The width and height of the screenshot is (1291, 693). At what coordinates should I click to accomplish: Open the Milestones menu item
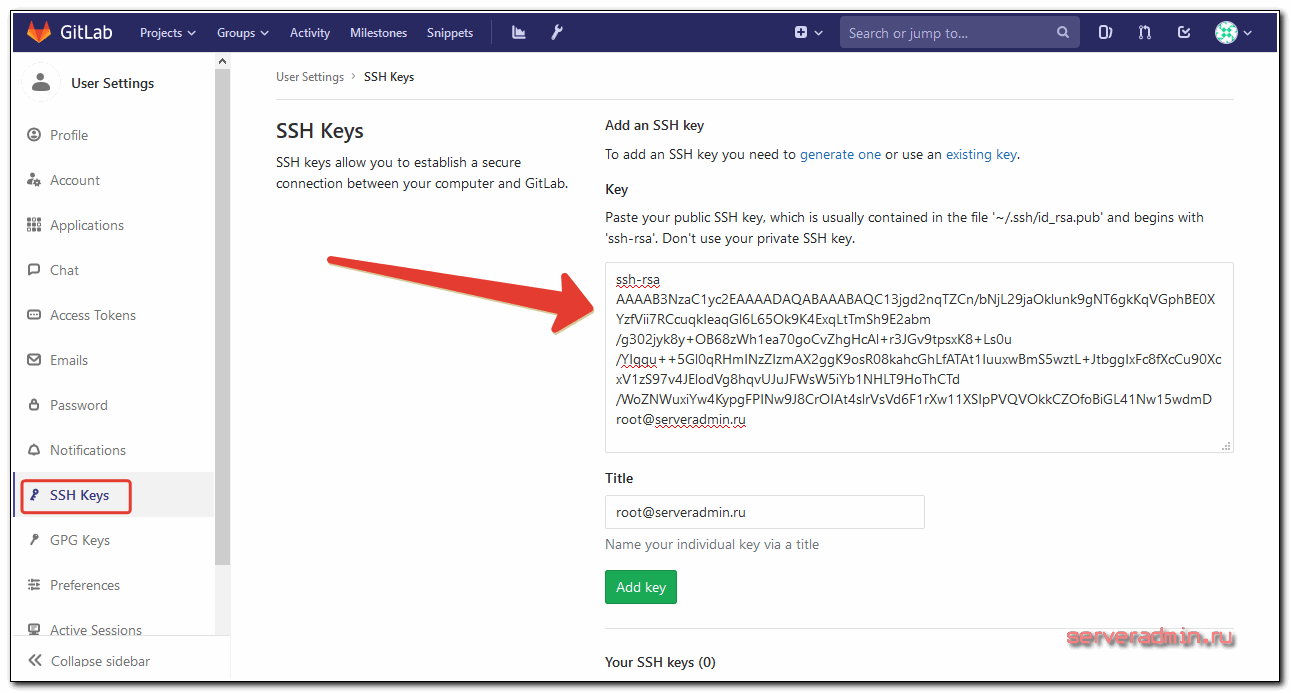pos(378,31)
